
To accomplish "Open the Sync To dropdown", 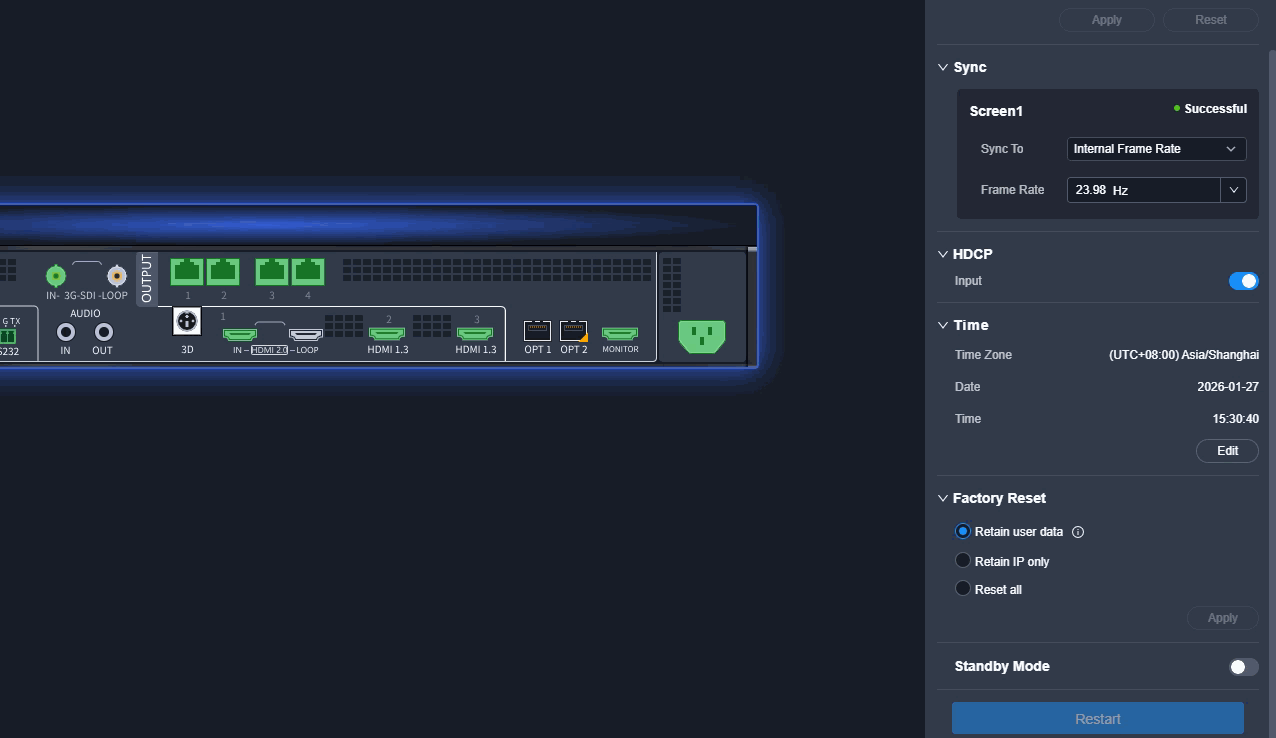I will pyautogui.click(x=1156, y=149).
